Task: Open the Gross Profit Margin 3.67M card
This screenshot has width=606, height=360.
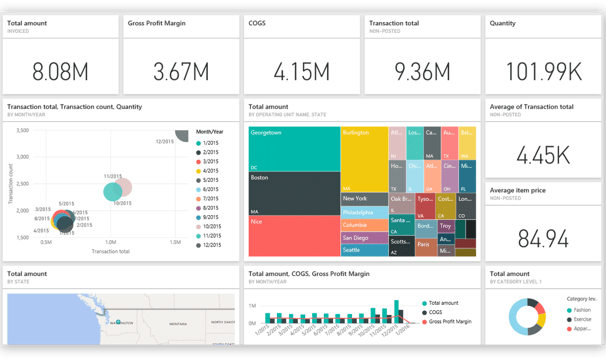Action: tap(181, 55)
